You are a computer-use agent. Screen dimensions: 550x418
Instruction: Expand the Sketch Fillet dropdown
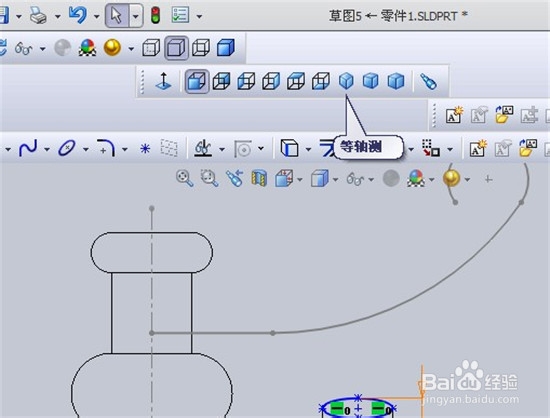point(125,149)
